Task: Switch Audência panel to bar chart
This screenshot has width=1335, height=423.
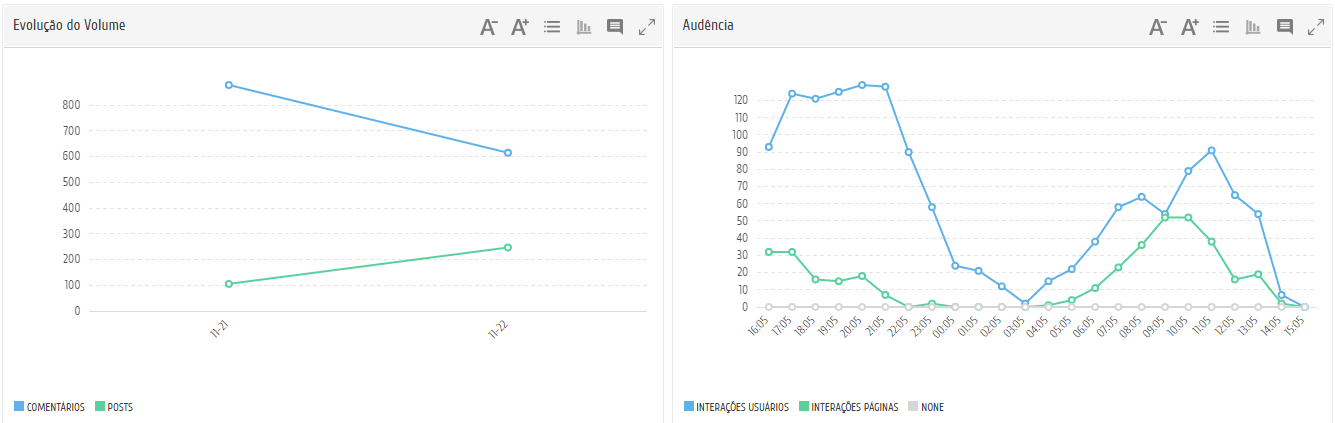Action: 1253,27
